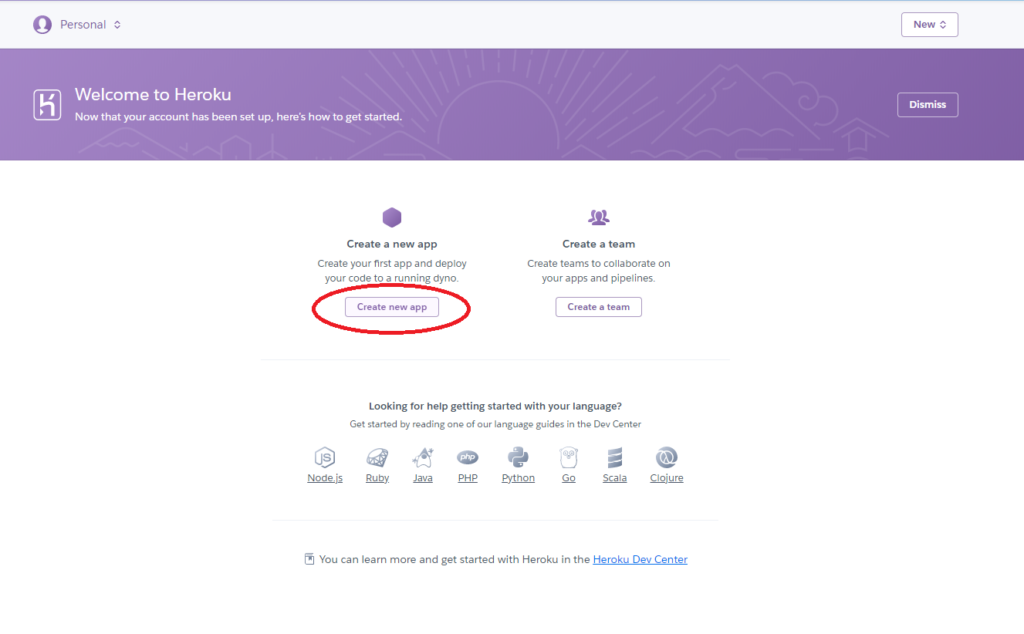Open the Clojure language icon
Viewport: 1024px width, 634px height.
666,457
